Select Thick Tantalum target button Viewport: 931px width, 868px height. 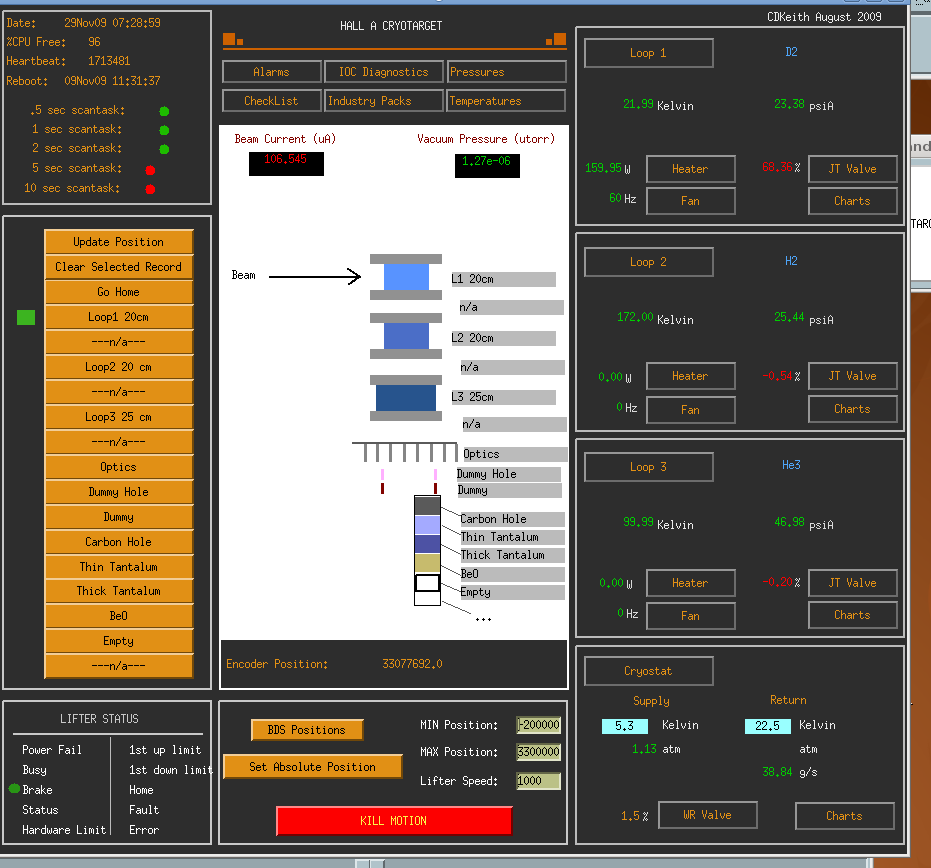(119, 591)
